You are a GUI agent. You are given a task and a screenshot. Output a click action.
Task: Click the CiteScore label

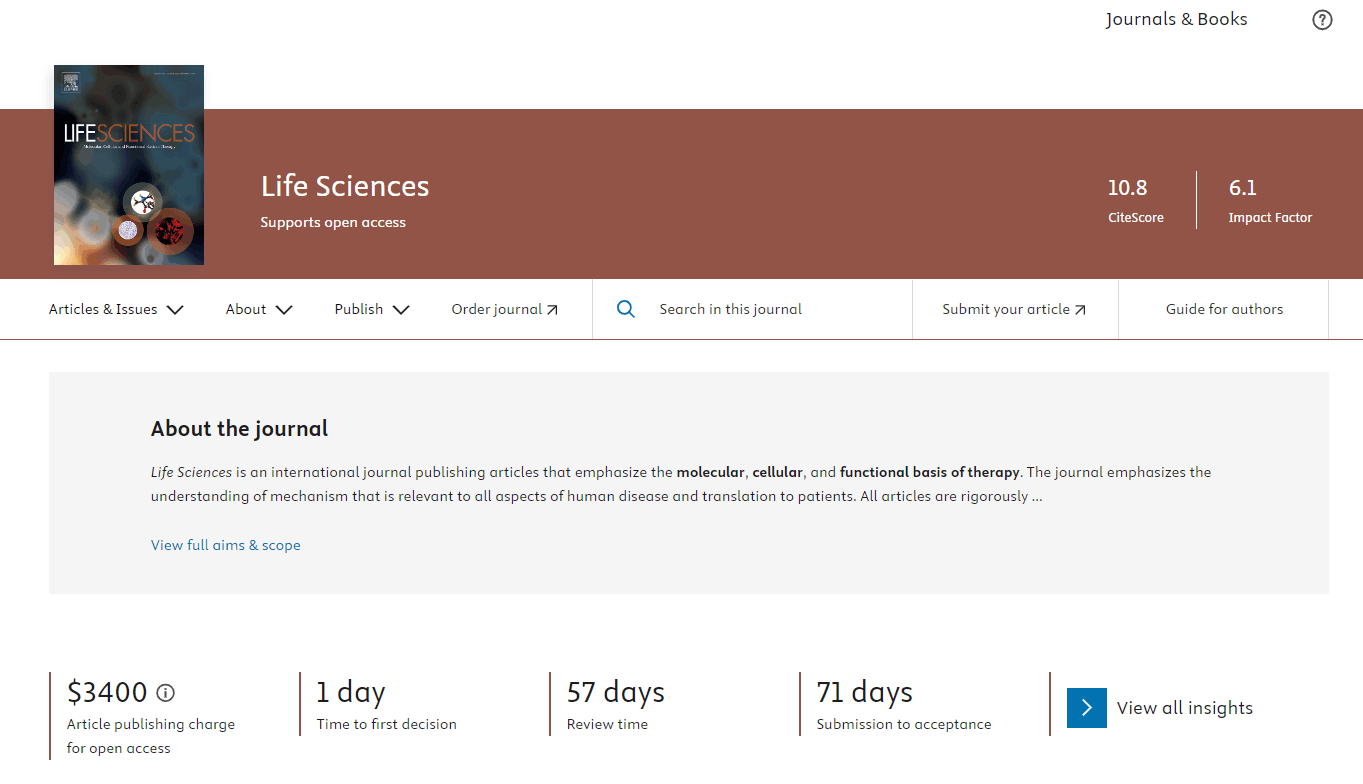(x=1136, y=217)
